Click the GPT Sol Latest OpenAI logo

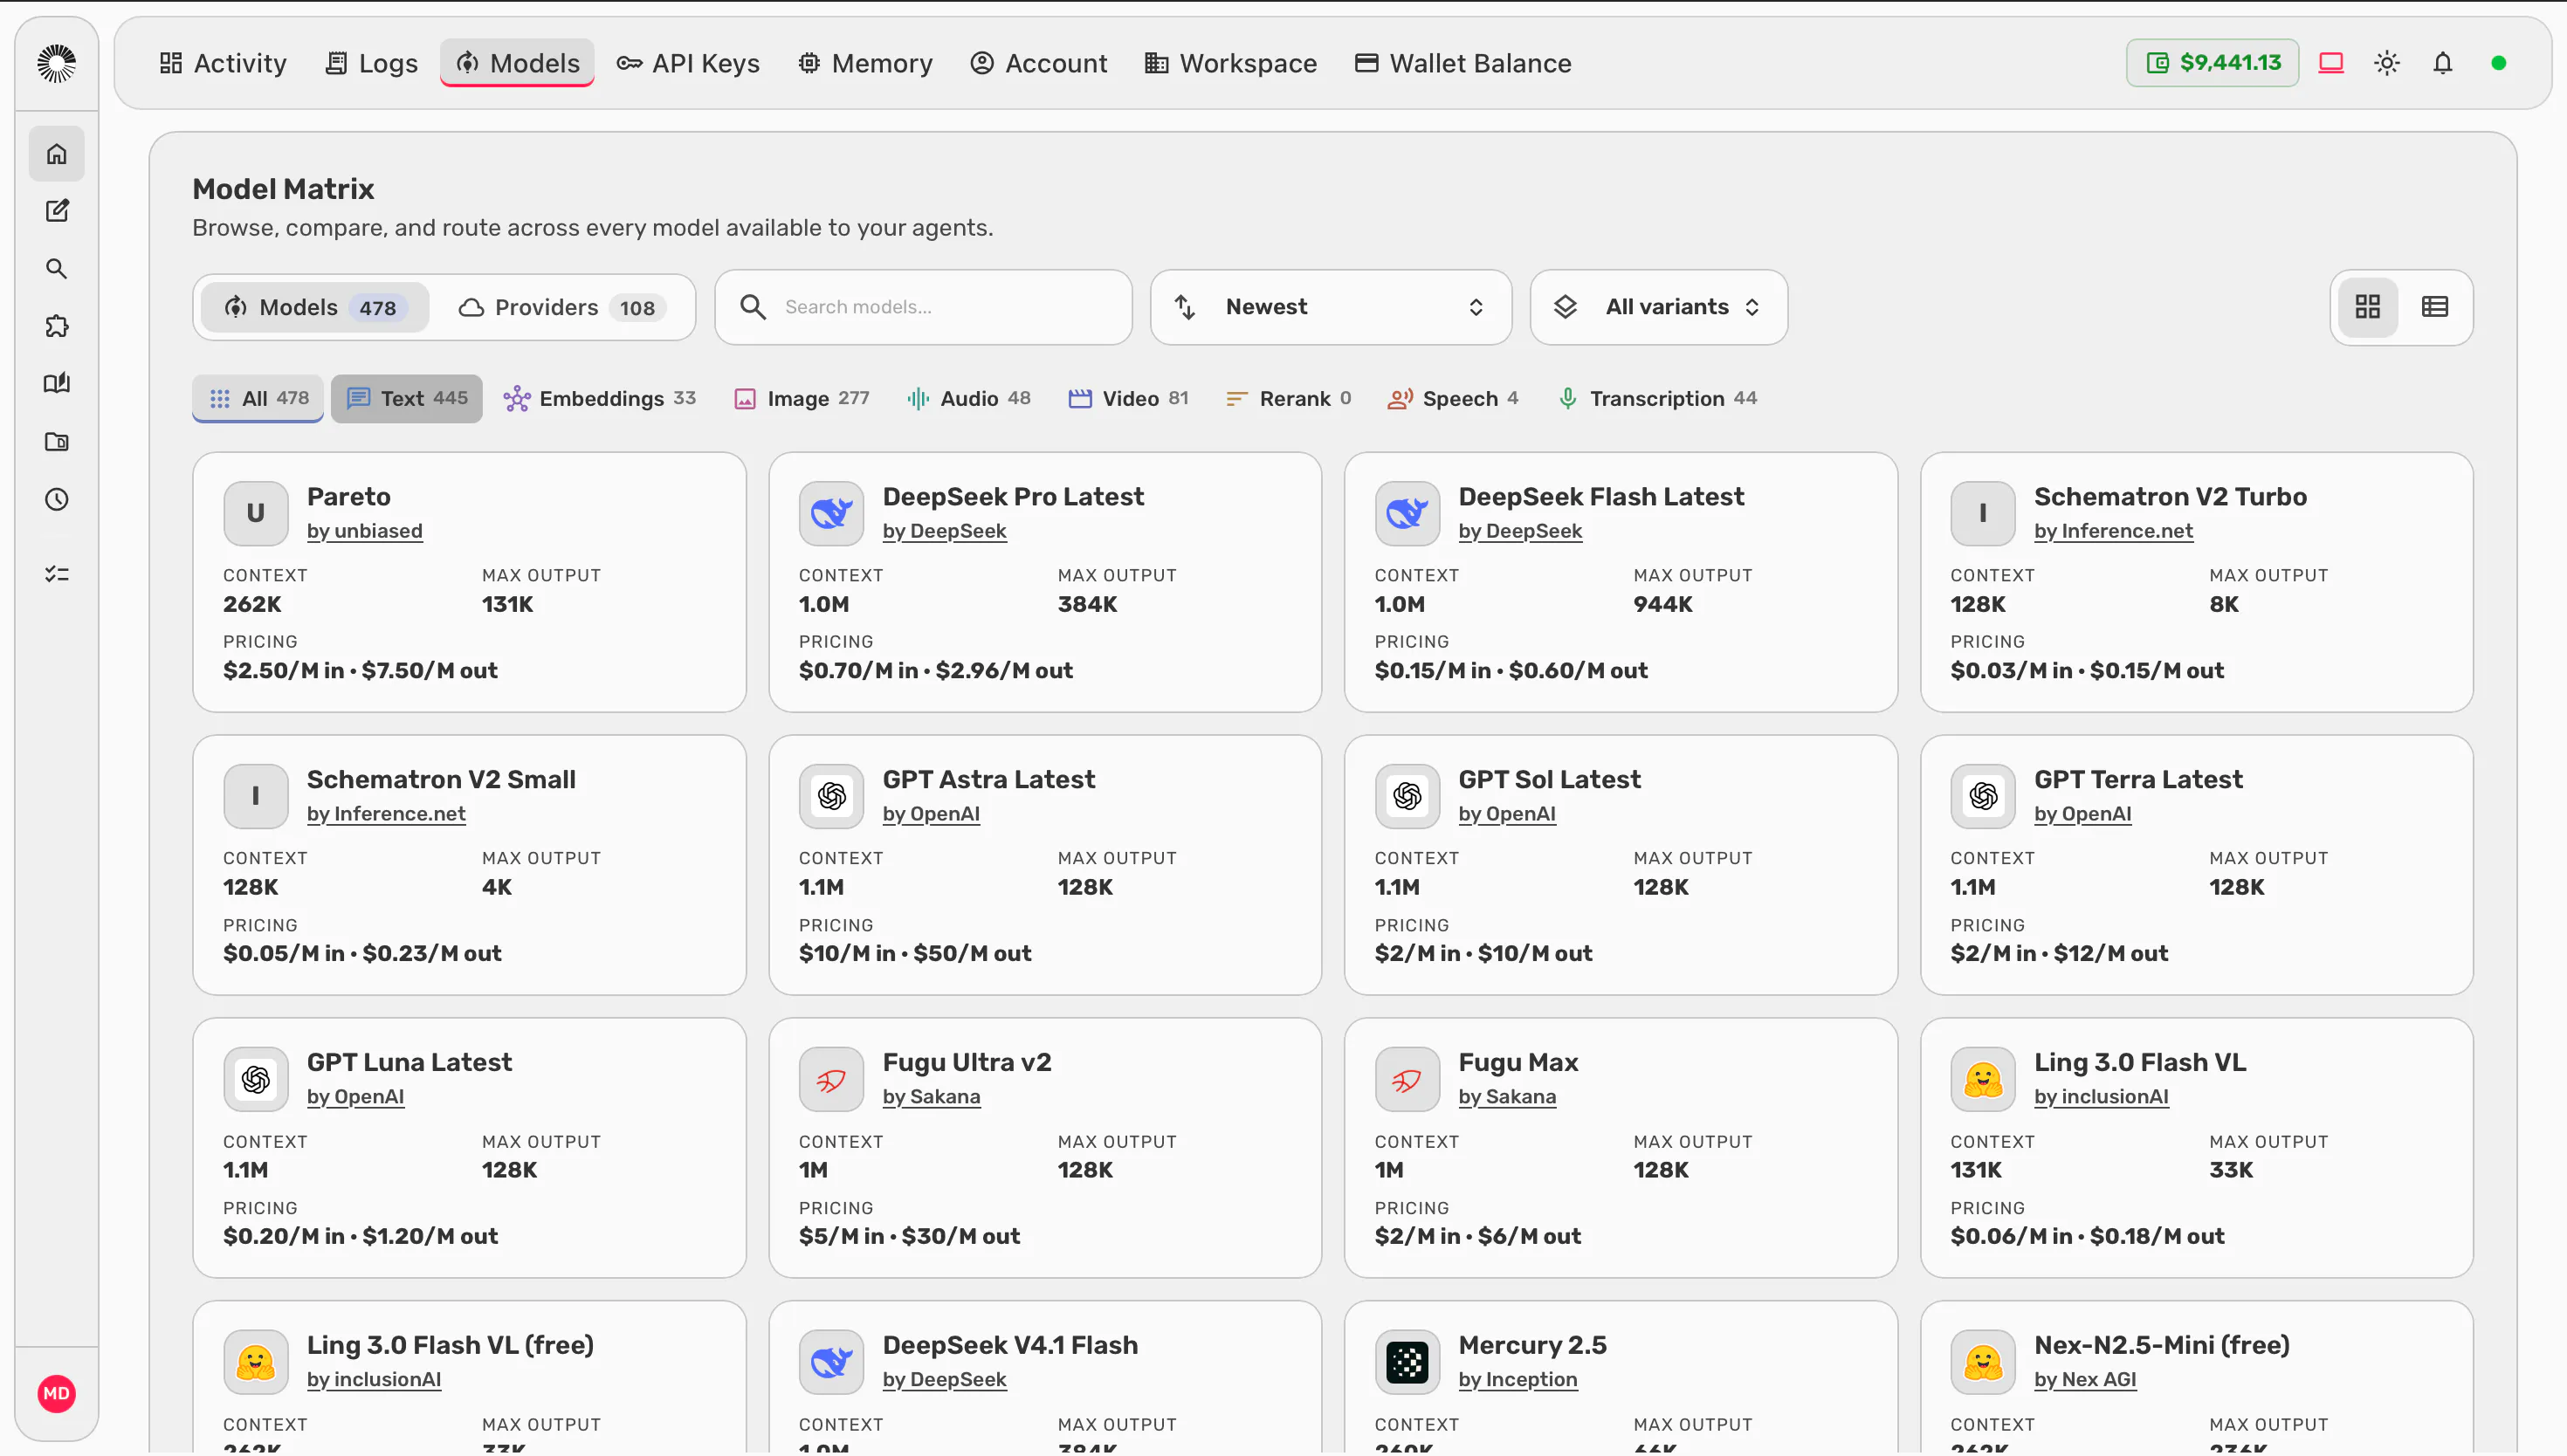click(x=1407, y=796)
